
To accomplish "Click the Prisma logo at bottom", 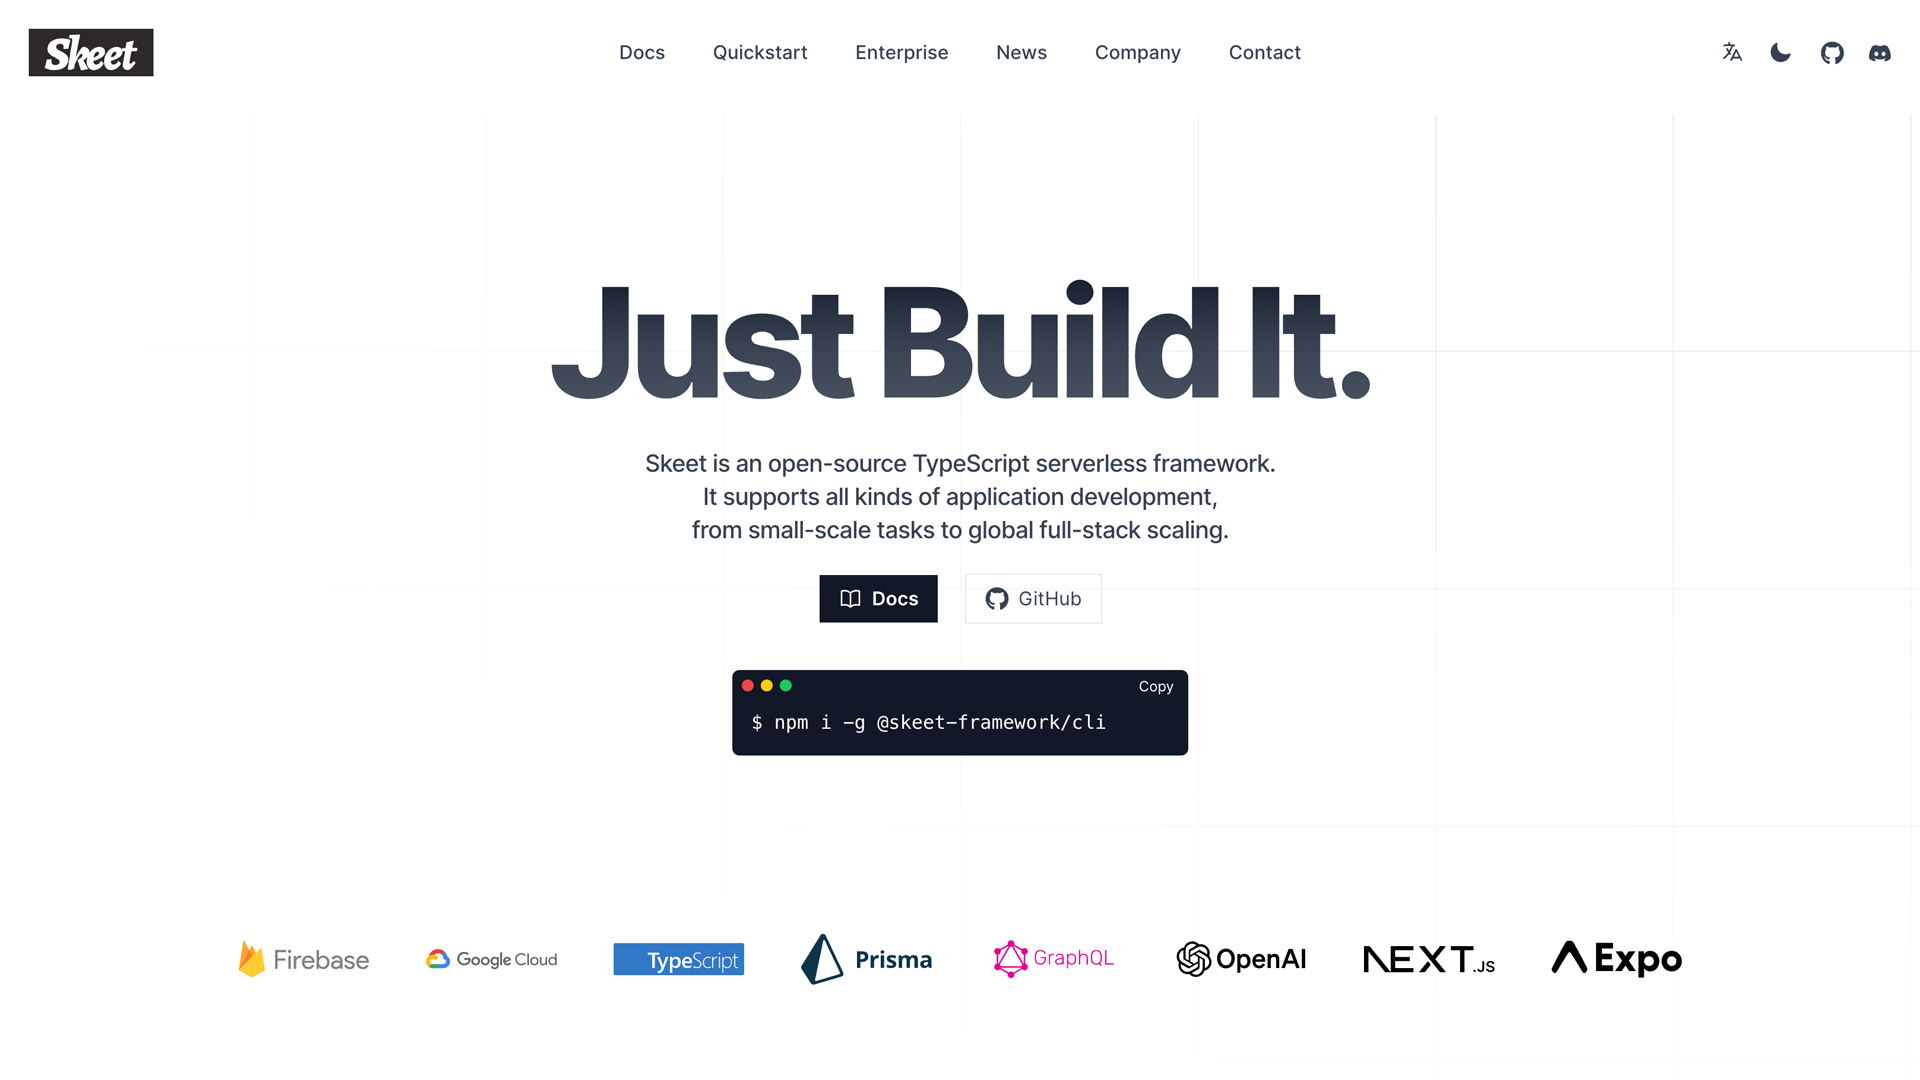I will click(x=866, y=959).
